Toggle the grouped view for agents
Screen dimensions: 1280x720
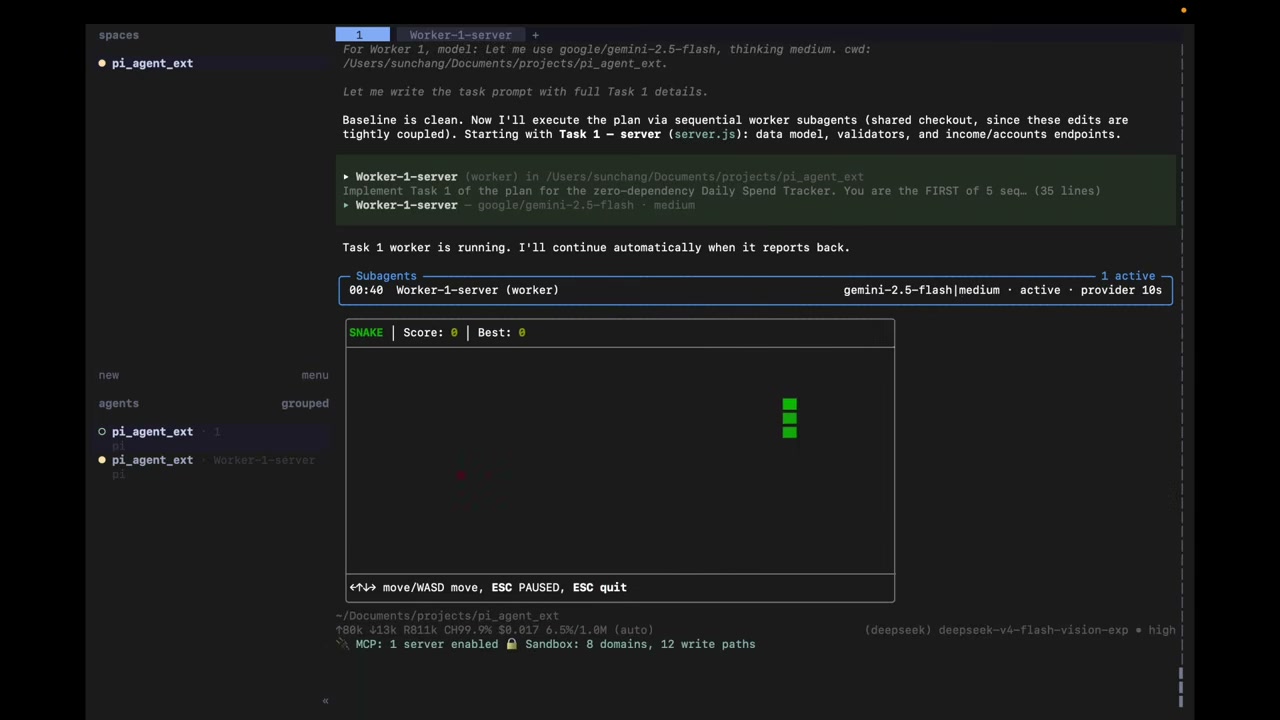click(304, 403)
